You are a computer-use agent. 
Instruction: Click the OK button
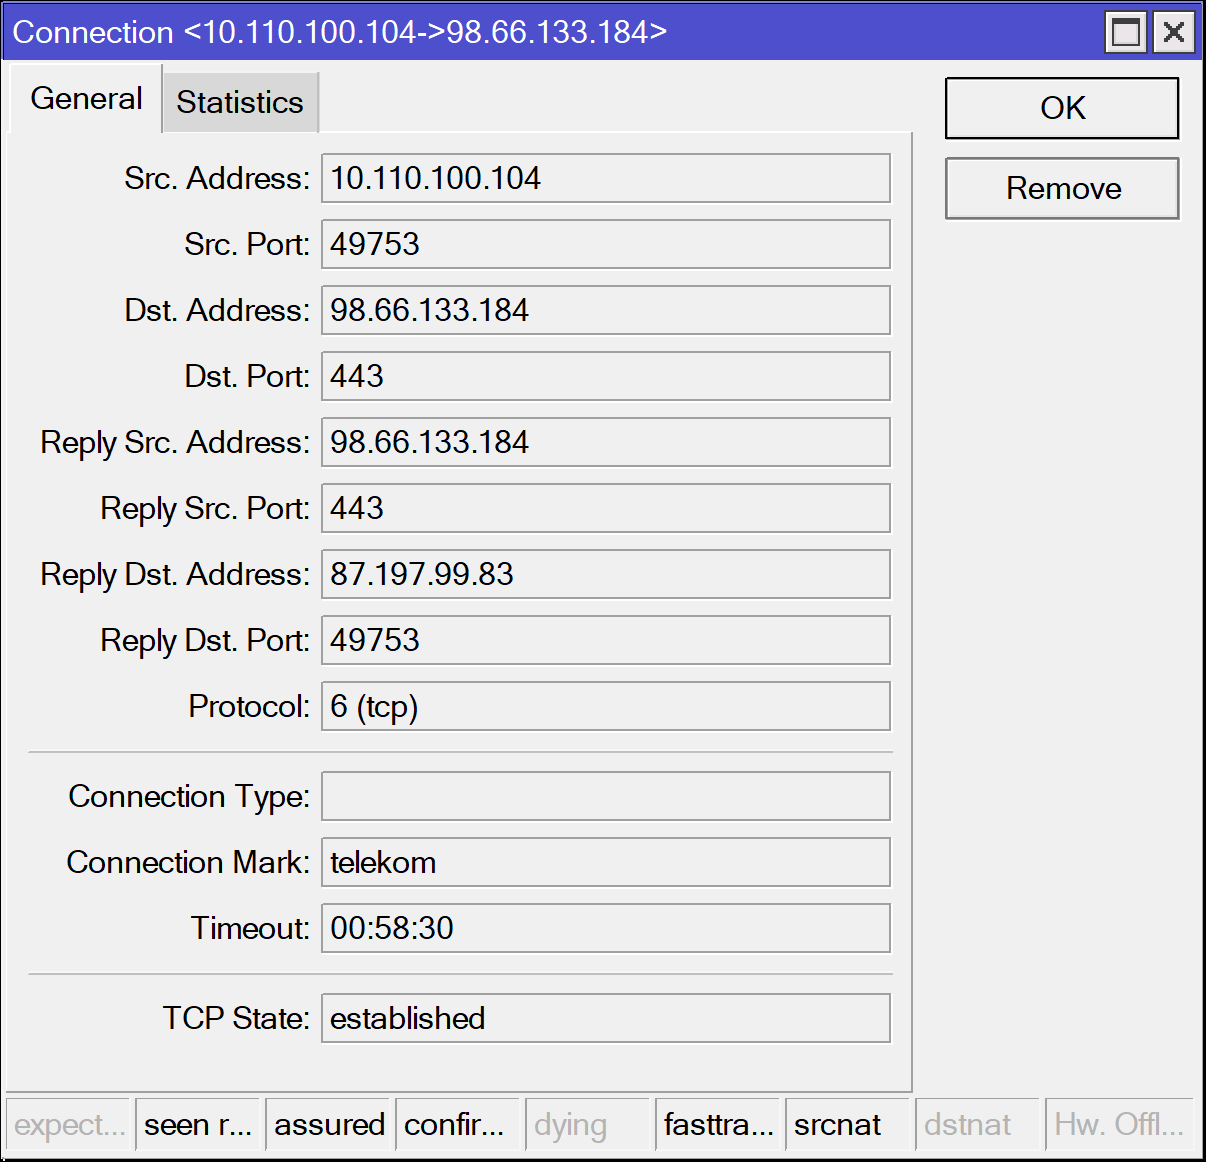point(1061,107)
